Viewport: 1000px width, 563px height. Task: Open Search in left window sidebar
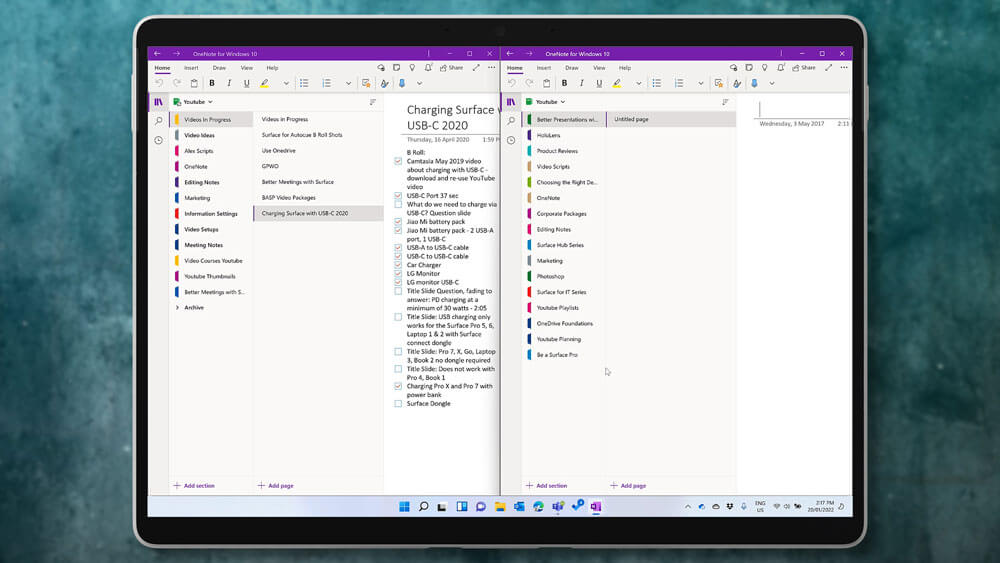159,121
